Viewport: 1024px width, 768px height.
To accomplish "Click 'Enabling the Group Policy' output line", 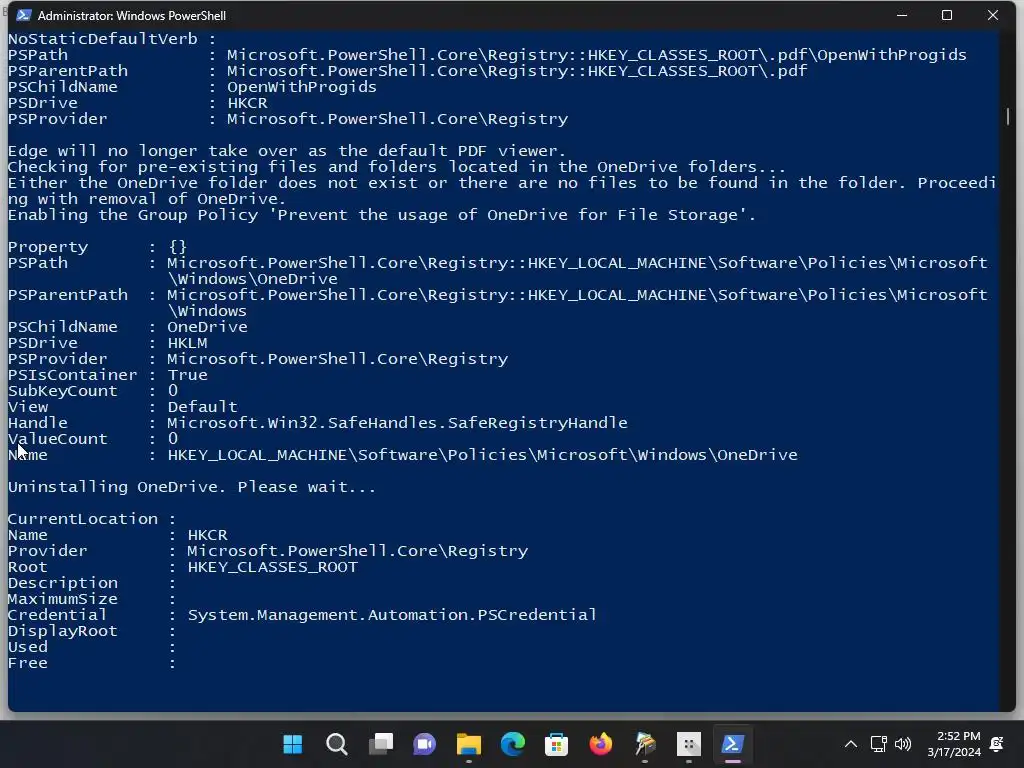I will (381, 215).
